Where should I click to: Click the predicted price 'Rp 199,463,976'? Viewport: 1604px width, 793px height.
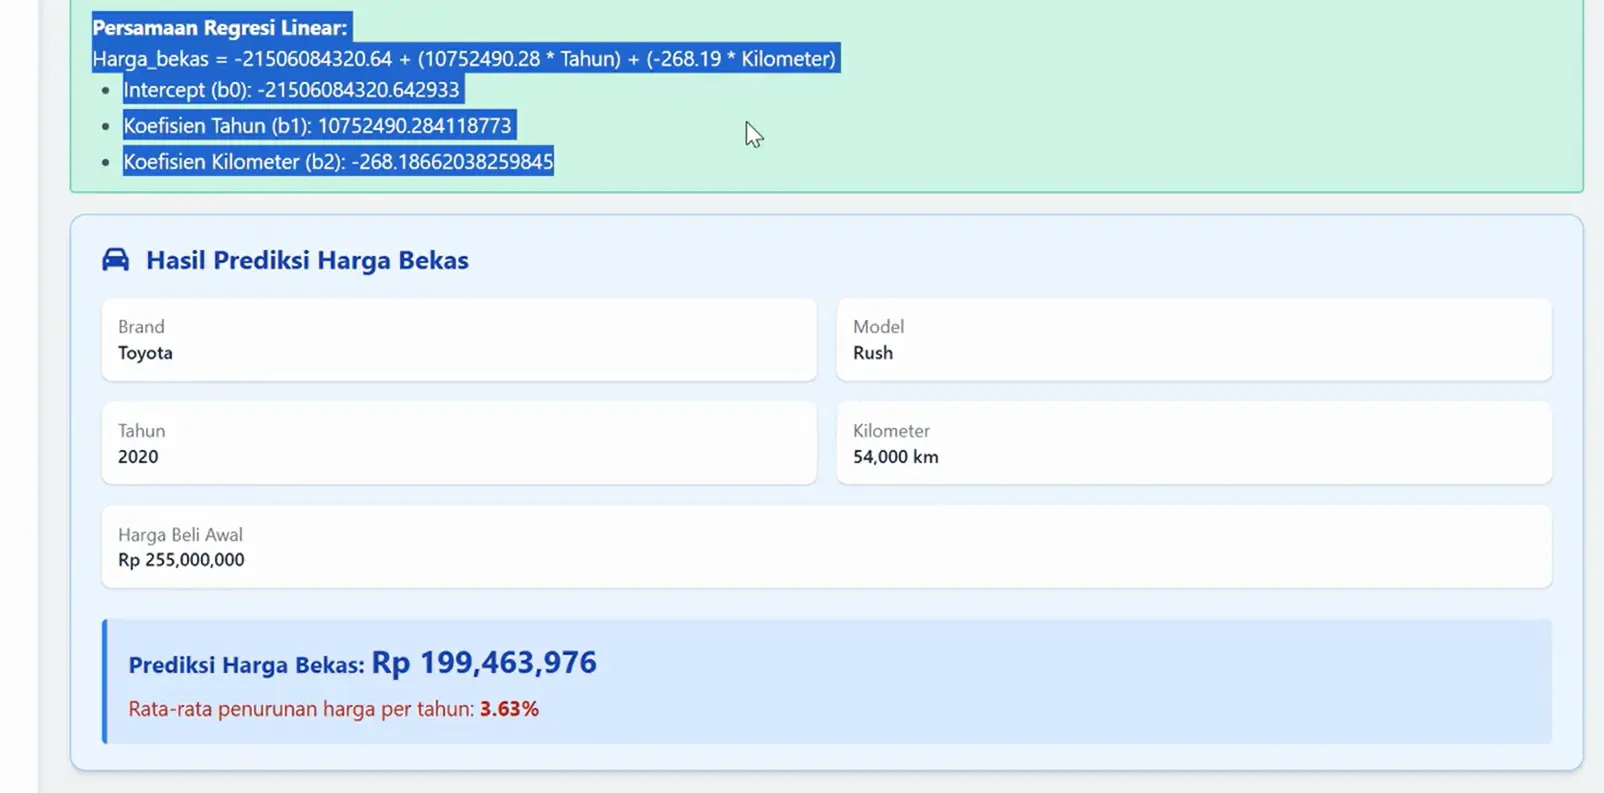coord(484,662)
